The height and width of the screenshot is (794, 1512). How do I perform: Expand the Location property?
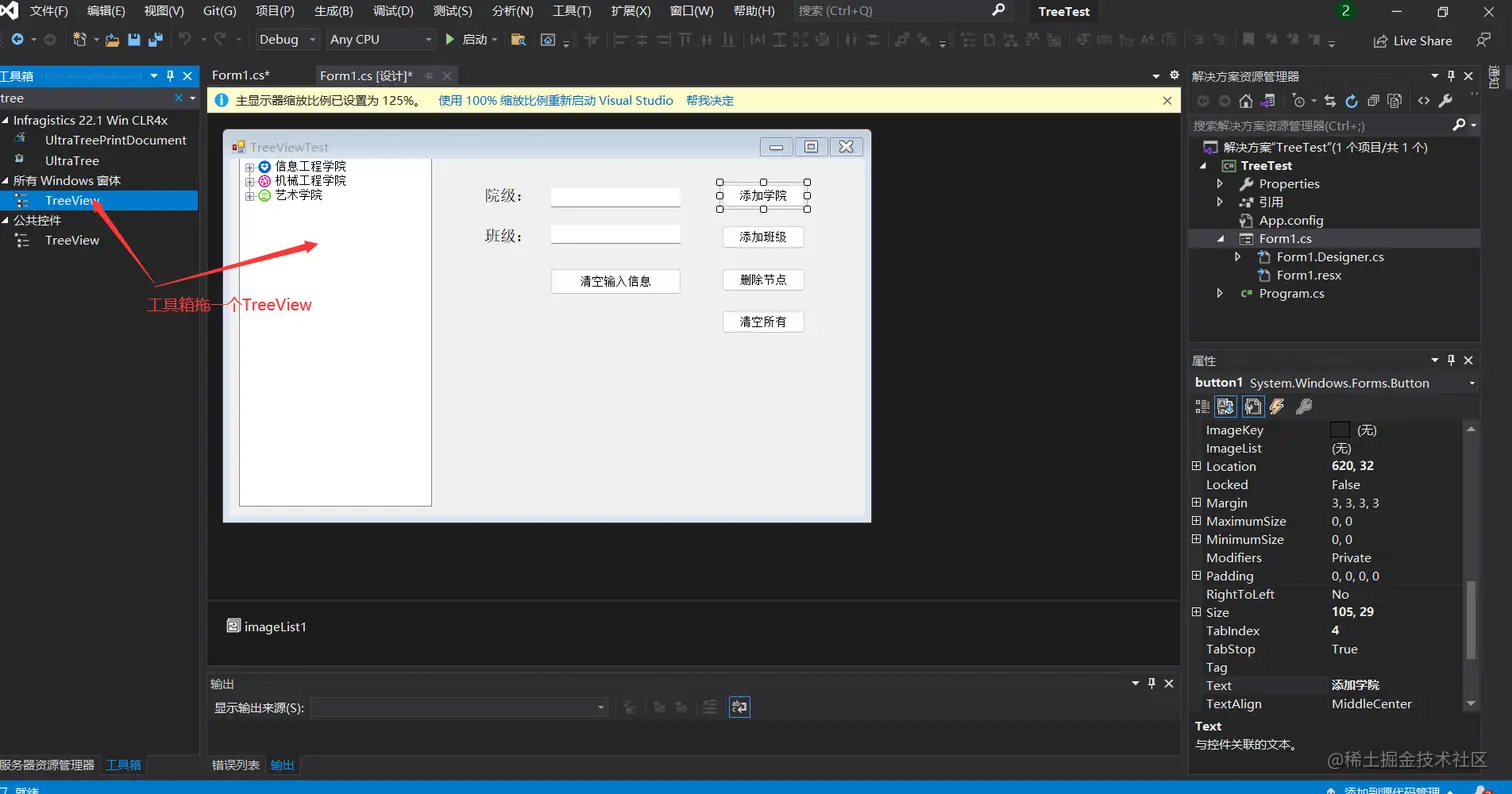click(x=1196, y=467)
